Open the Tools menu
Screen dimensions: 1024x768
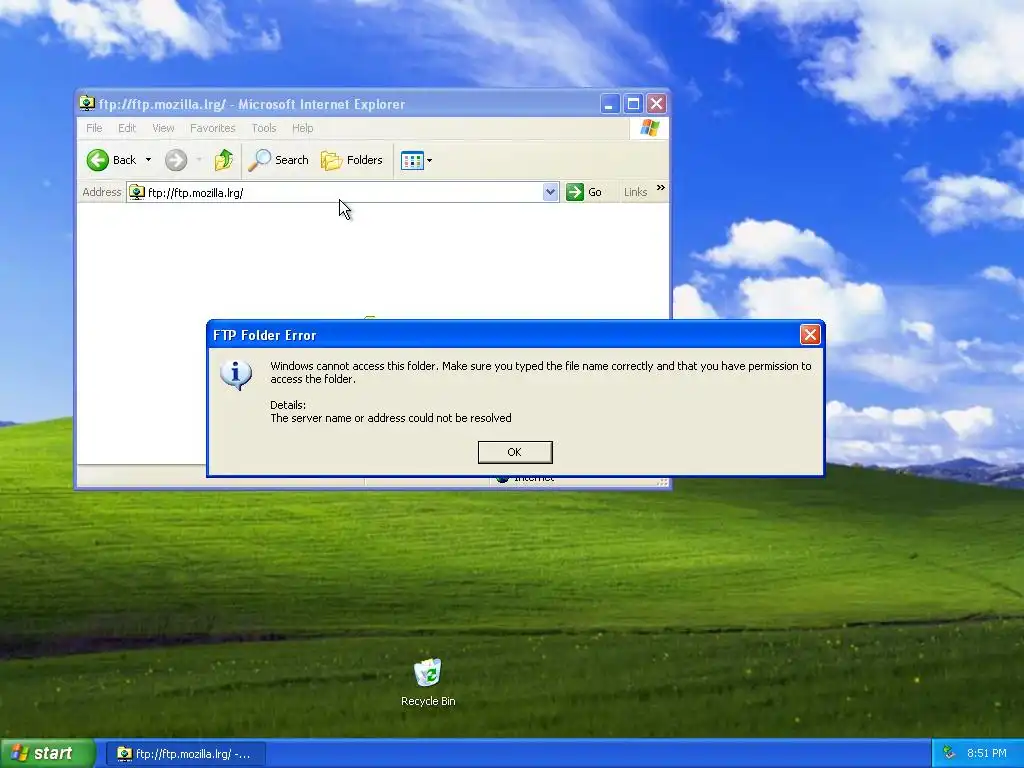tap(264, 128)
